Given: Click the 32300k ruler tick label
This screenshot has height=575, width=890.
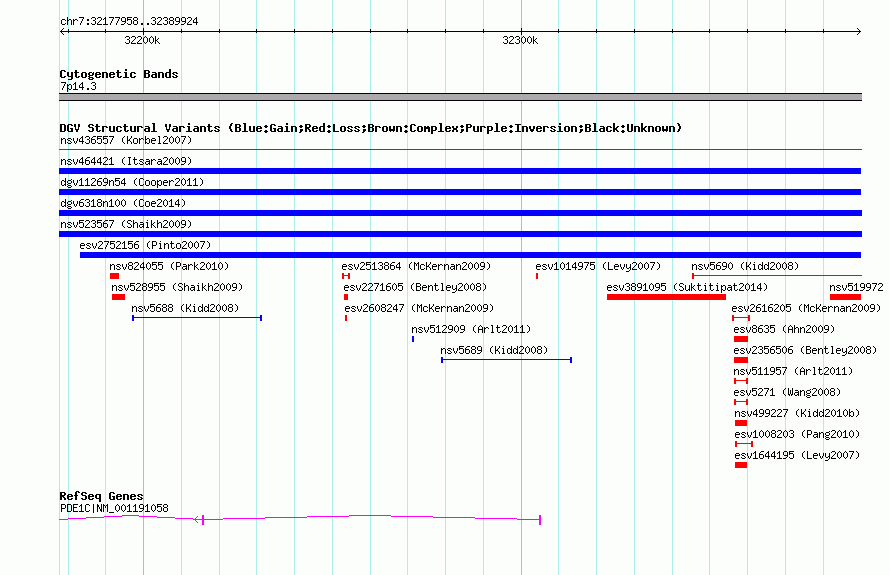Looking at the screenshot, I should [x=520, y=40].
